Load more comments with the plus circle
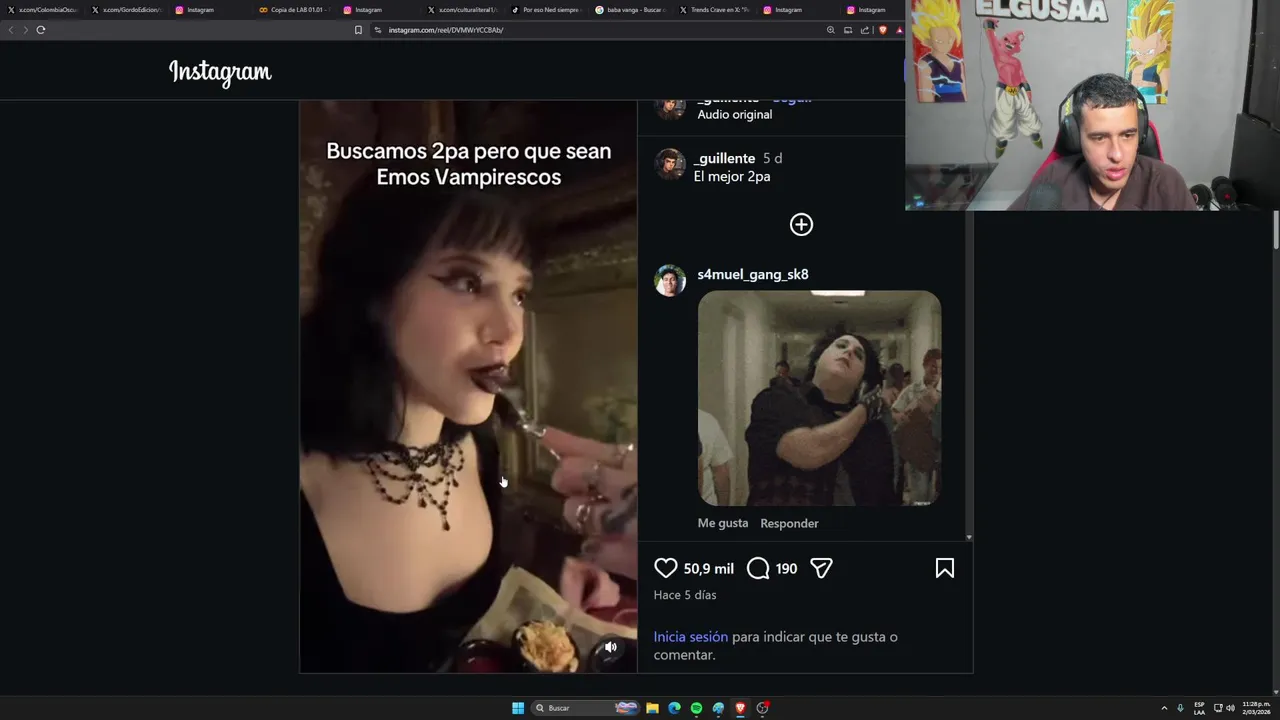The image size is (1280, 720). [801, 224]
